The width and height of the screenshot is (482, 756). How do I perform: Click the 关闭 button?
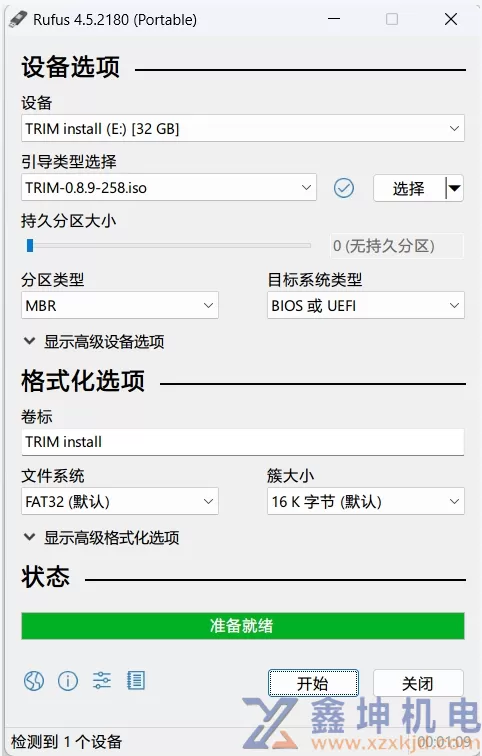click(418, 683)
